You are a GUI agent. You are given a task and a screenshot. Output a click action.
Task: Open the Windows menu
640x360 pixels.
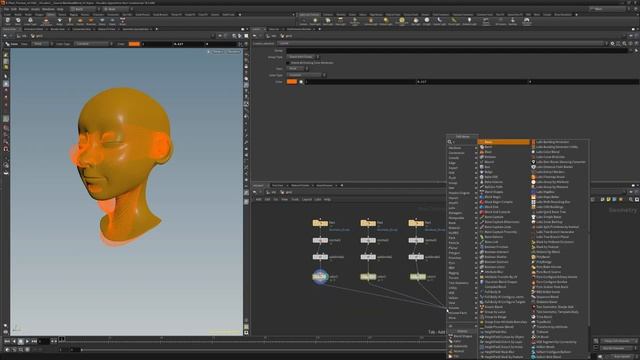pyautogui.click(x=48, y=9)
